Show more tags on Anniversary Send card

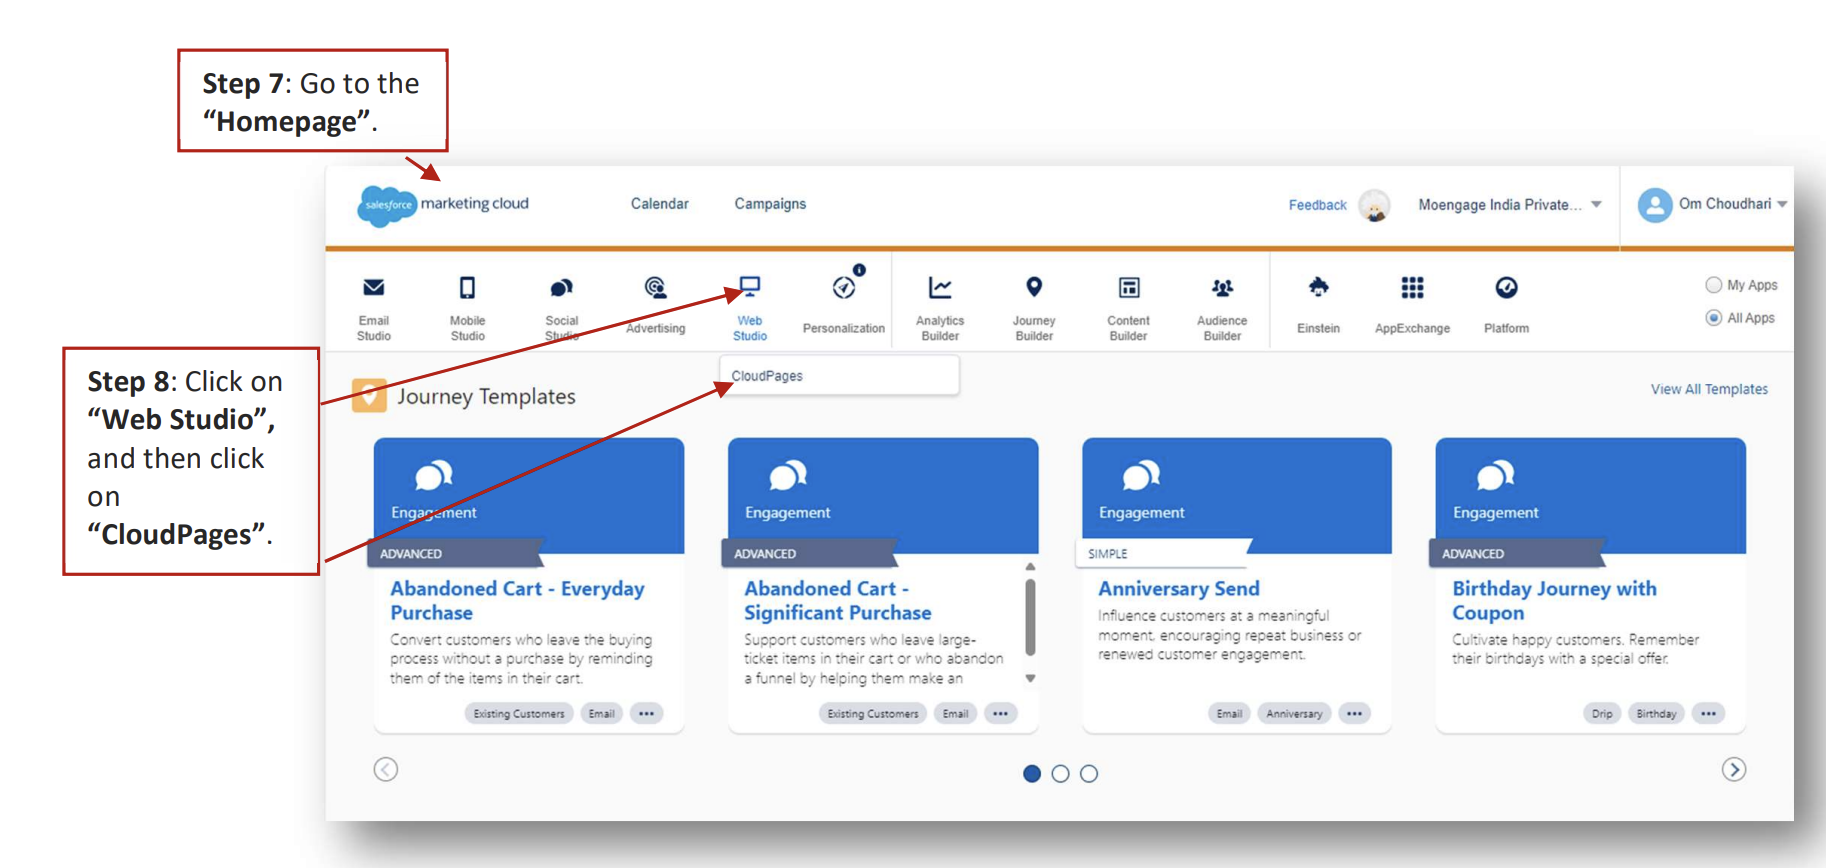[1354, 714]
